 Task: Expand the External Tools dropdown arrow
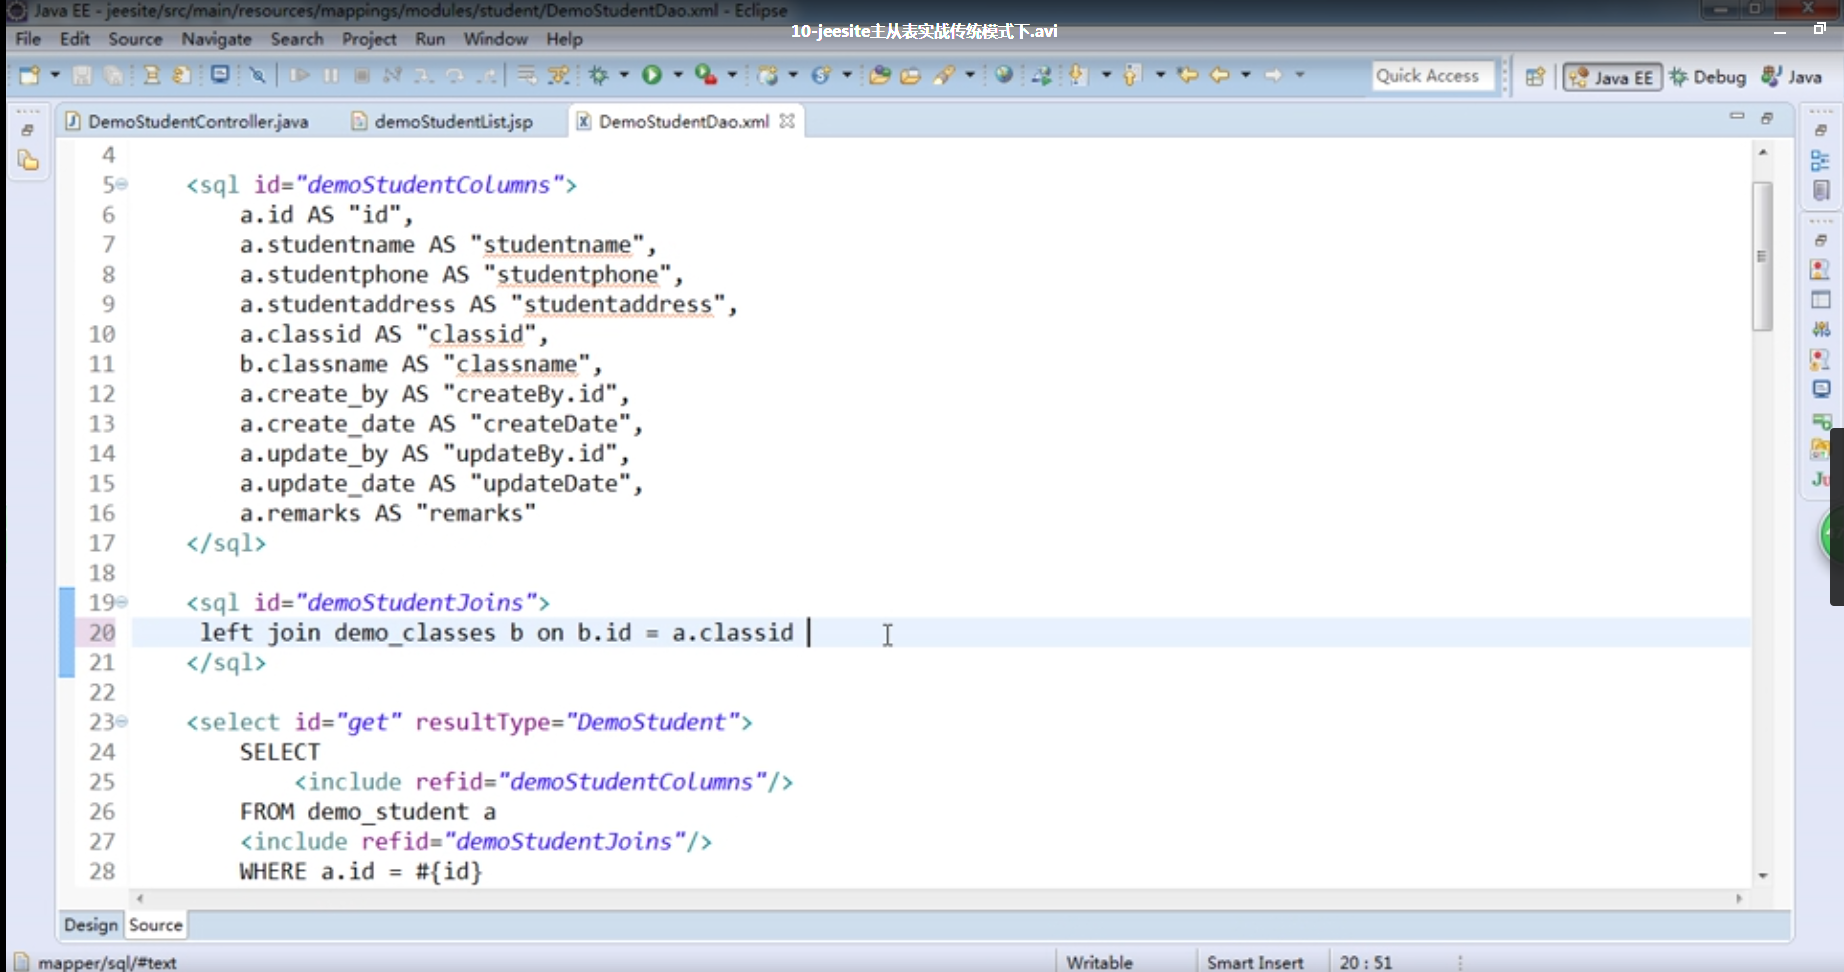[x=732, y=75]
